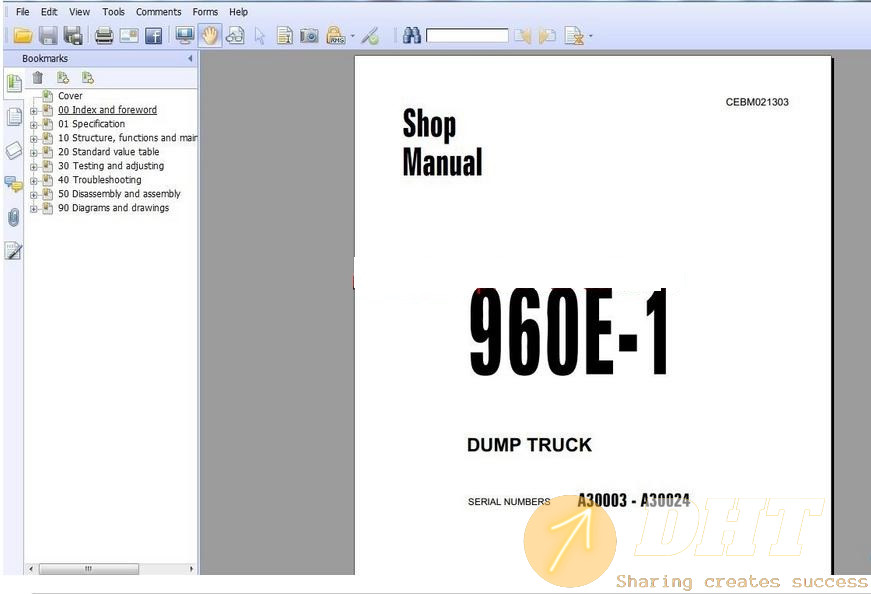The width and height of the screenshot is (871, 594).
Task: Open the RMS padlock dropdown arrow
Action: [353, 36]
